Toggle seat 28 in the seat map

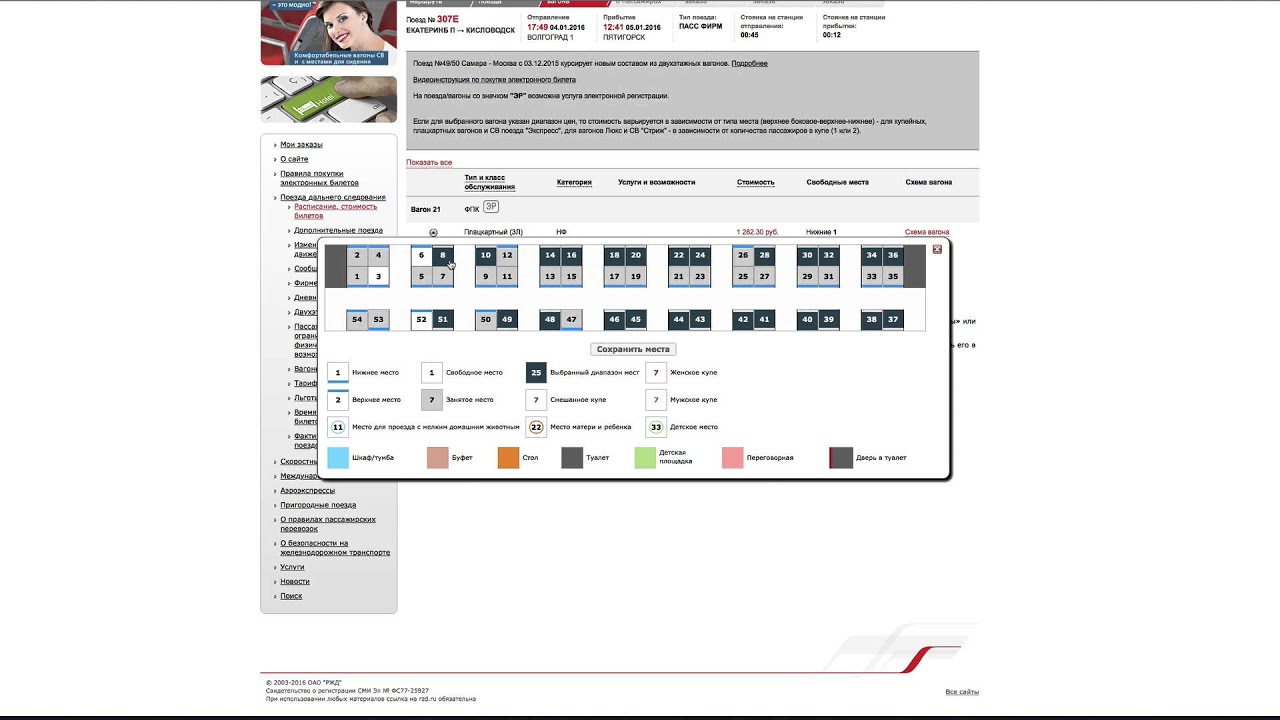point(764,255)
